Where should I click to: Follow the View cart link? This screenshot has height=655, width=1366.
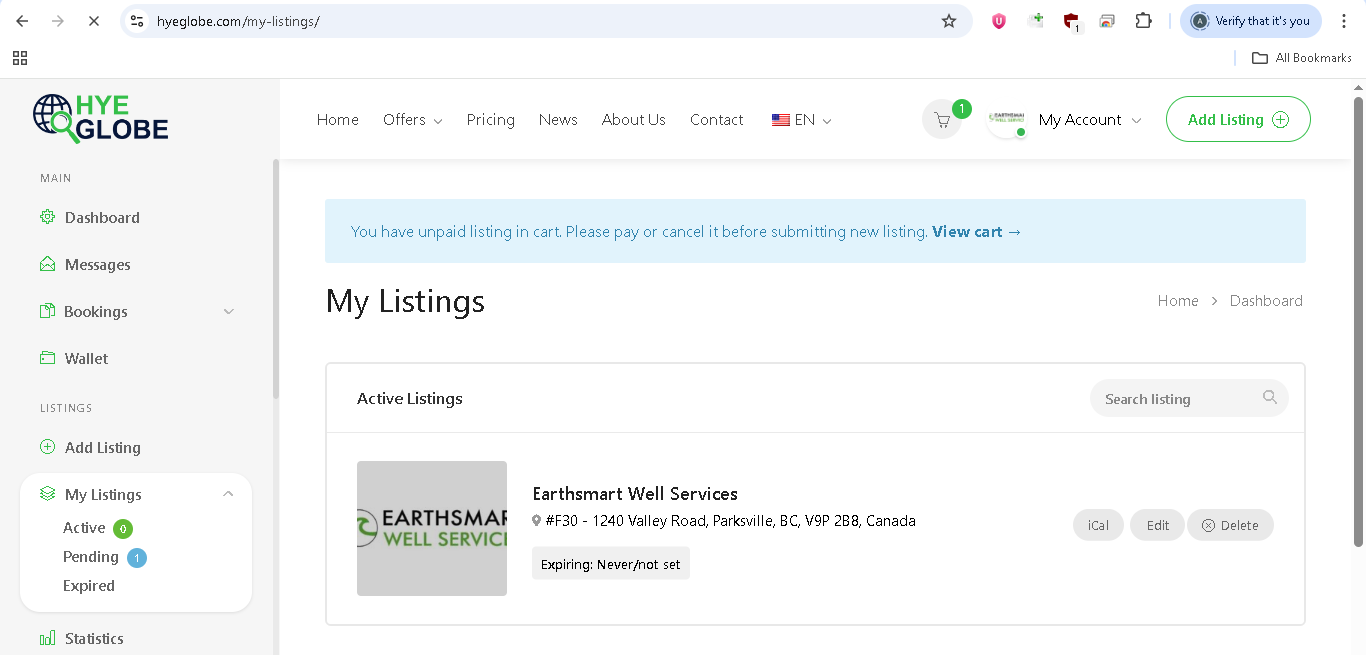976,232
